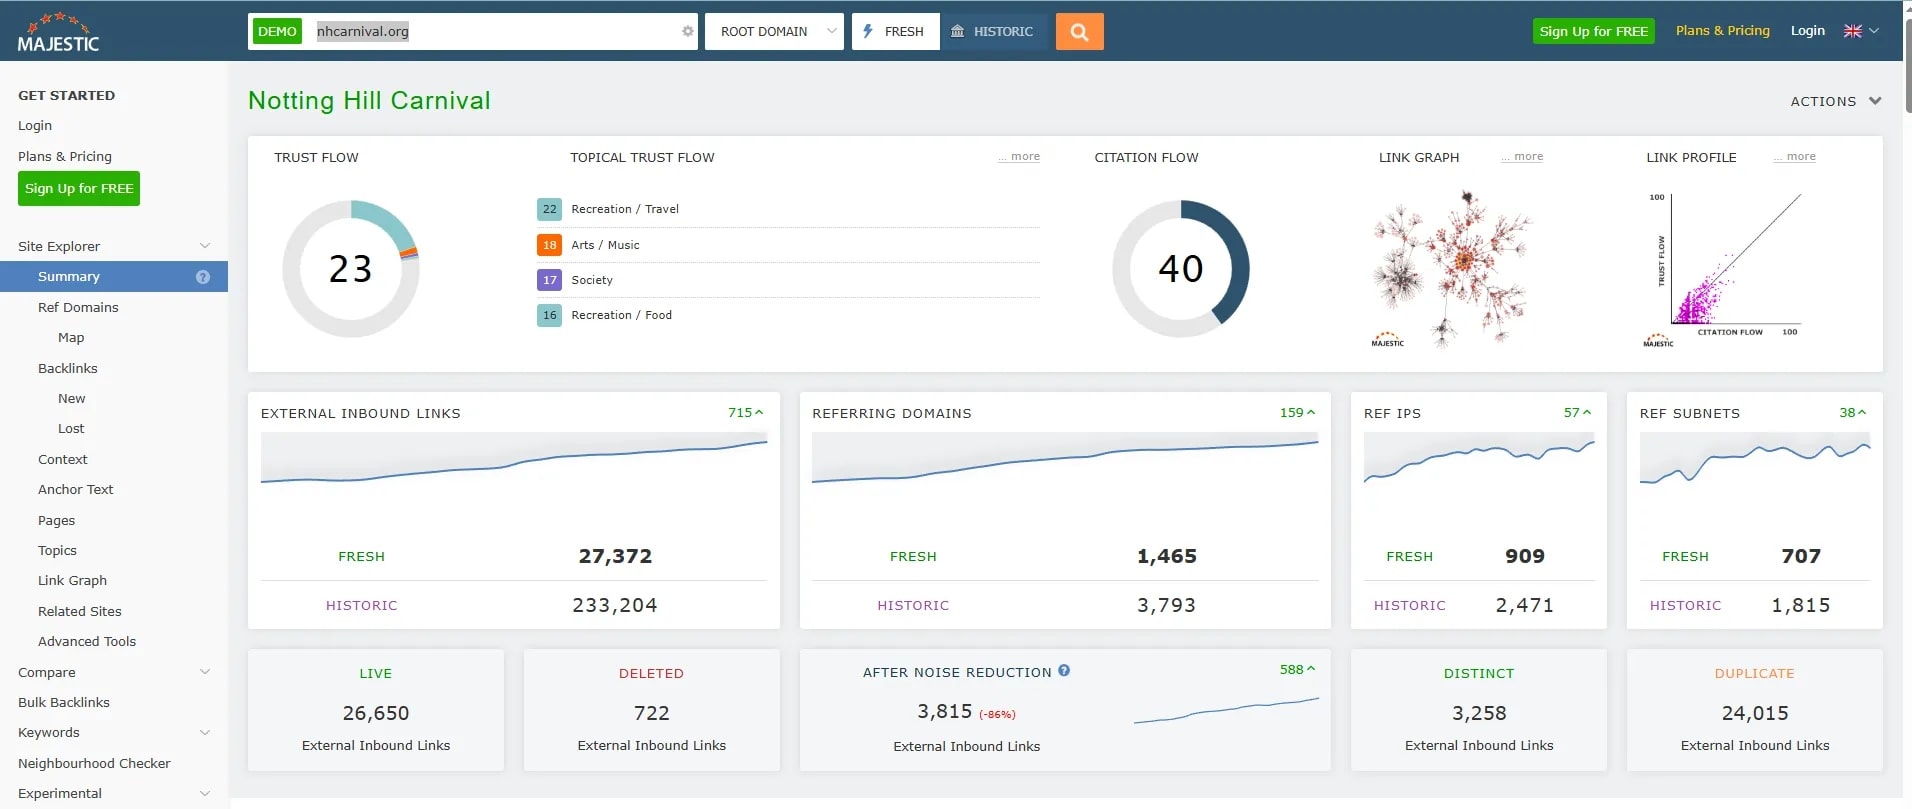Click the orange 18 Arts / Music badge

pyautogui.click(x=549, y=245)
